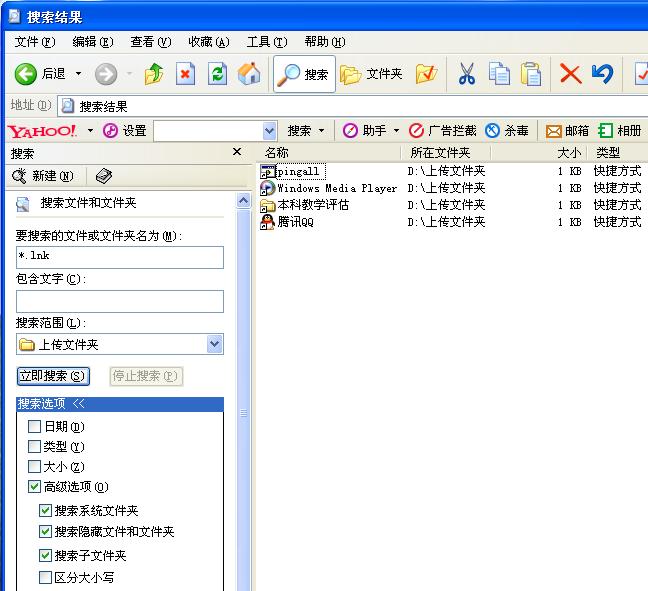Open the 收藏(A) menu
This screenshot has width=648, height=591.
tap(209, 42)
